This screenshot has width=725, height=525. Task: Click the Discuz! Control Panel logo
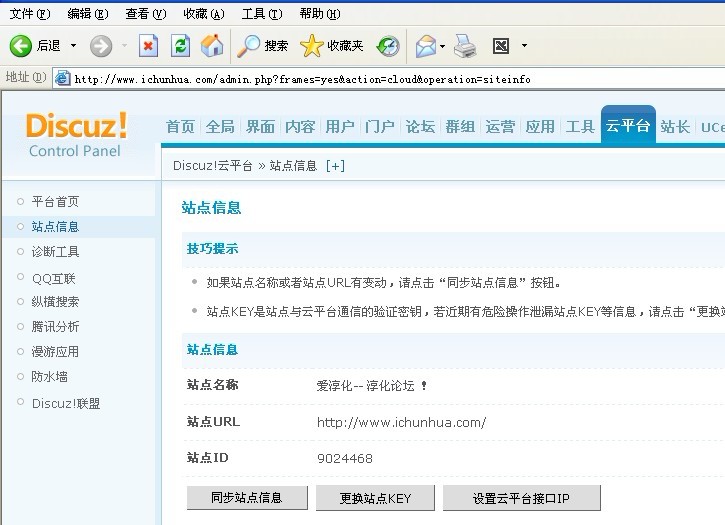pyautogui.click(x=76, y=134)
